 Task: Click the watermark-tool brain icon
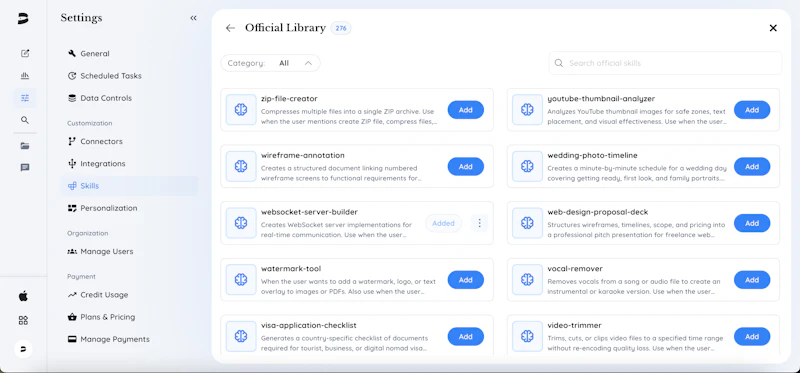241,280
